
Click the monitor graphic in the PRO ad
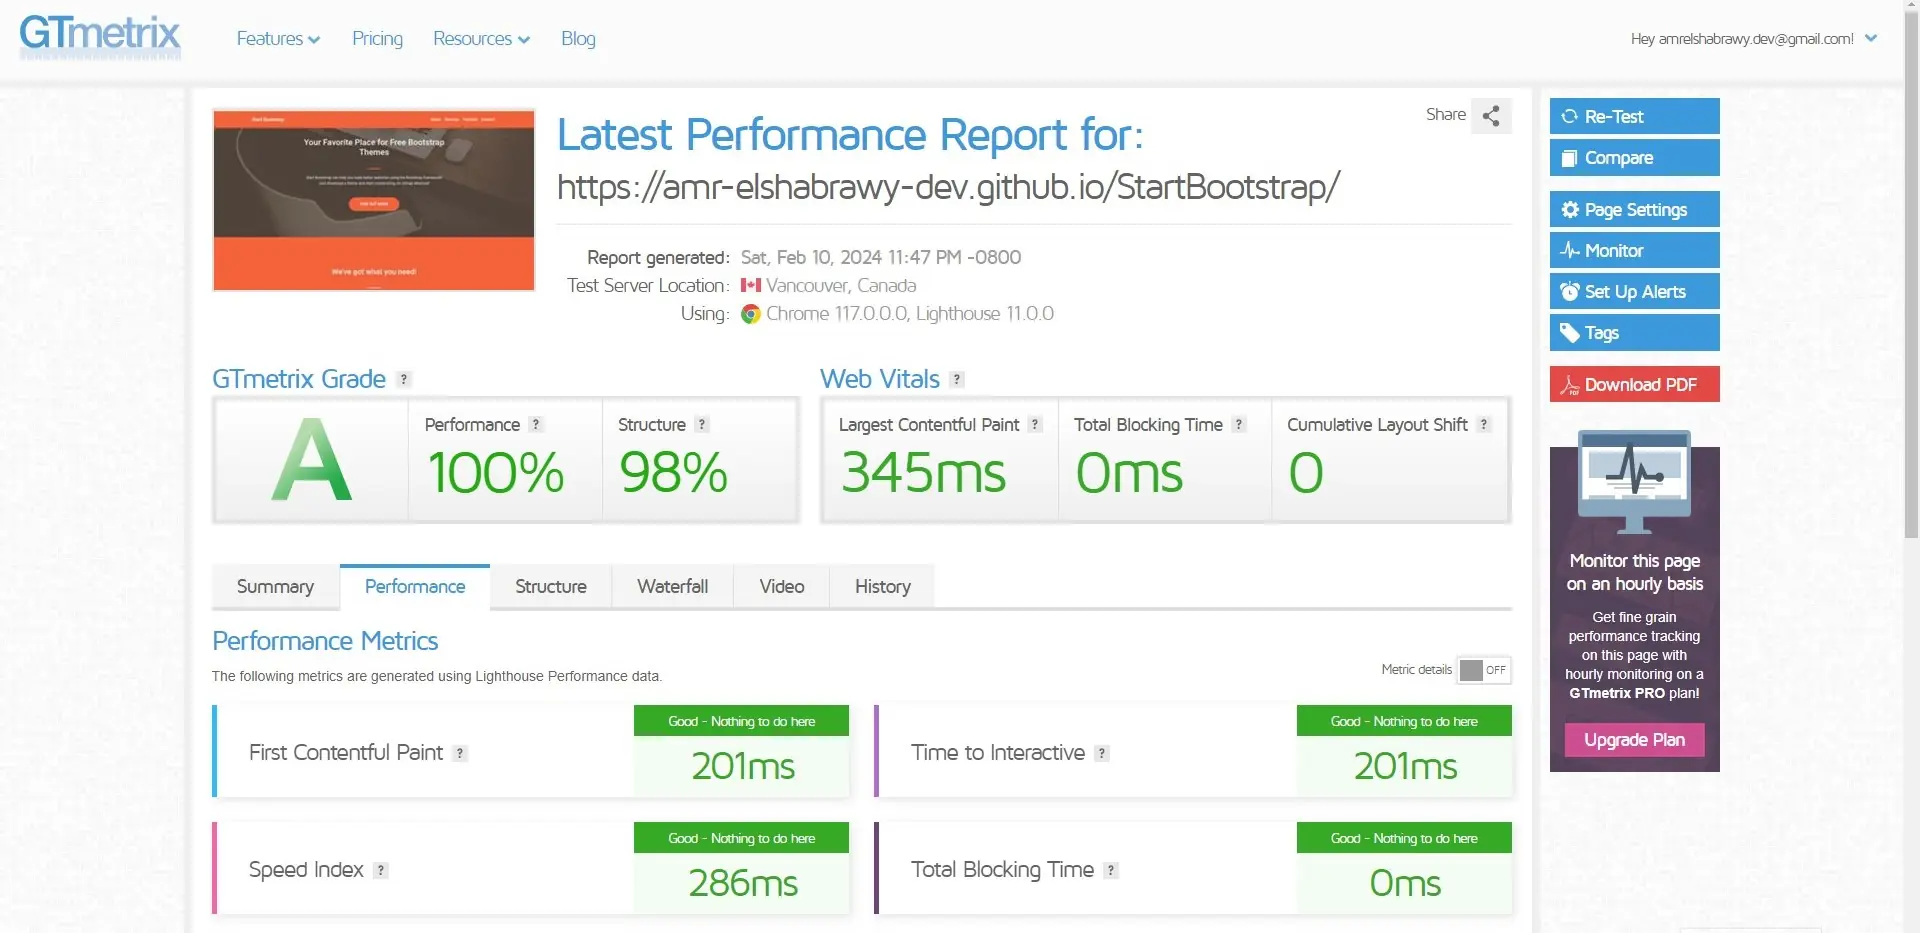click(x=1634, y=482)
